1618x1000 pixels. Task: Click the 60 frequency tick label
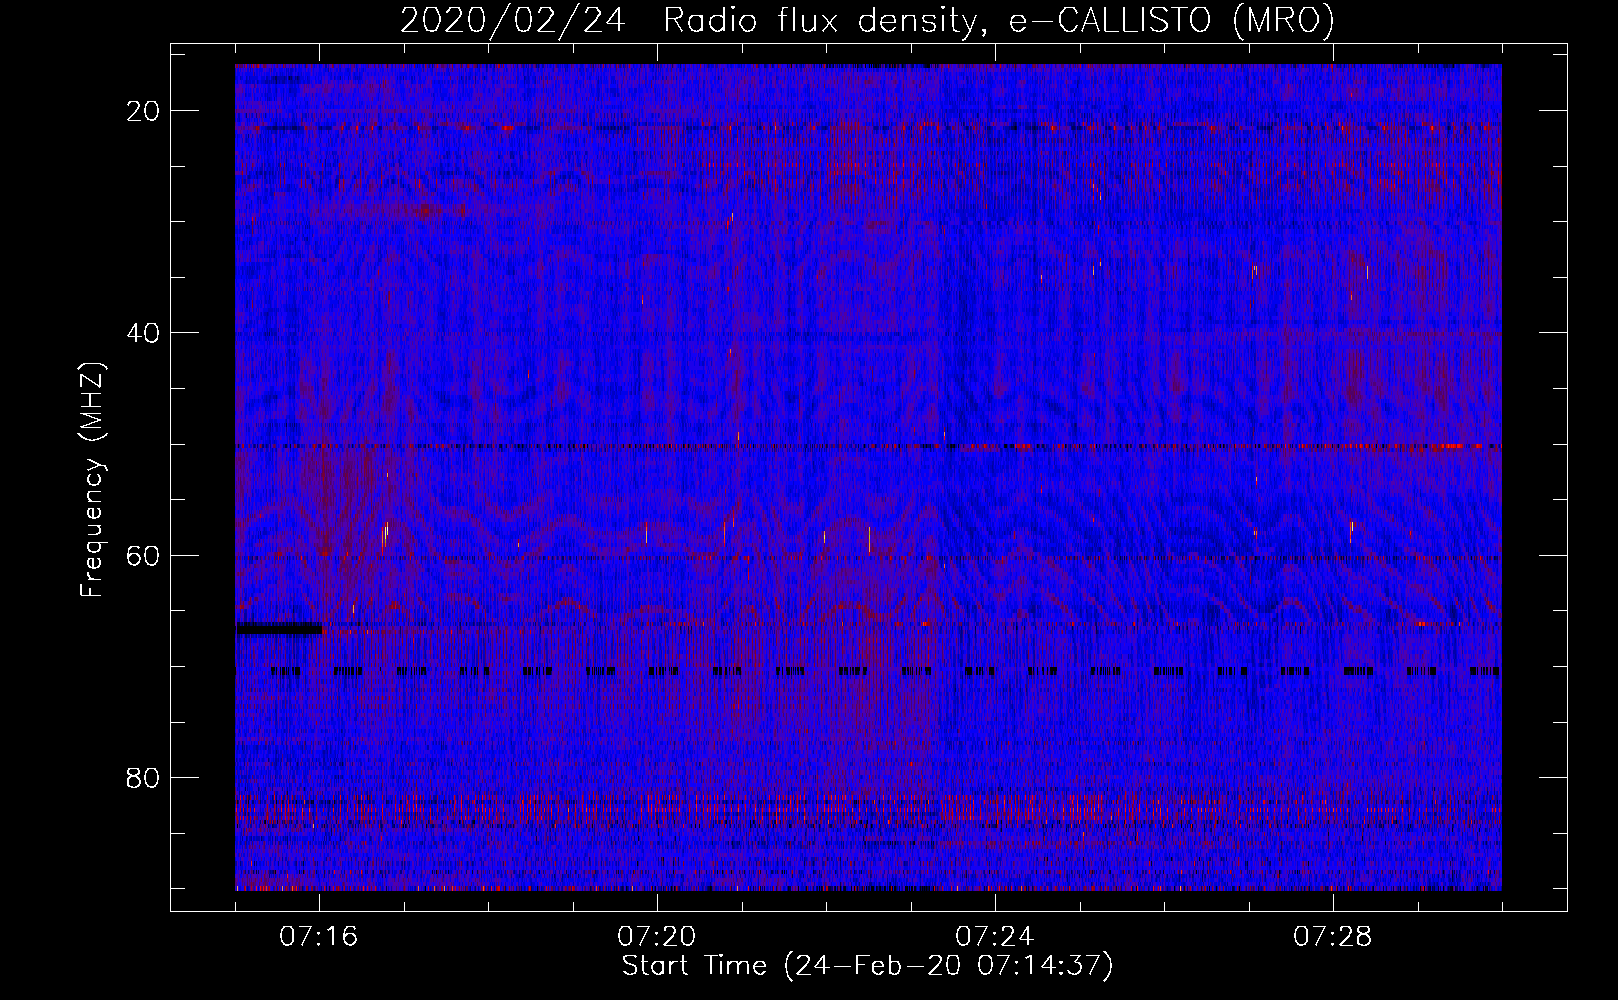point(144,555)
